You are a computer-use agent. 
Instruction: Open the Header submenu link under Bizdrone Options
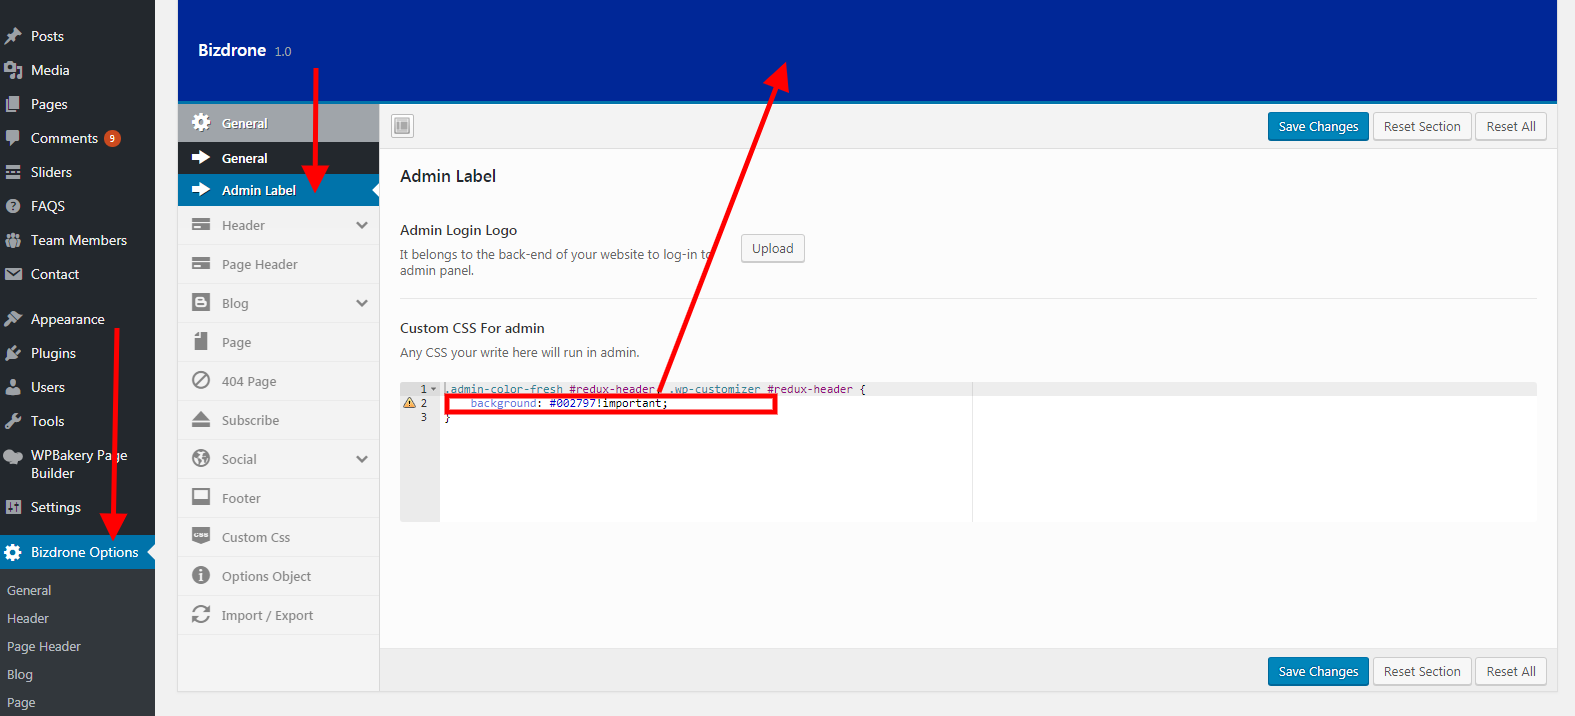28,618
